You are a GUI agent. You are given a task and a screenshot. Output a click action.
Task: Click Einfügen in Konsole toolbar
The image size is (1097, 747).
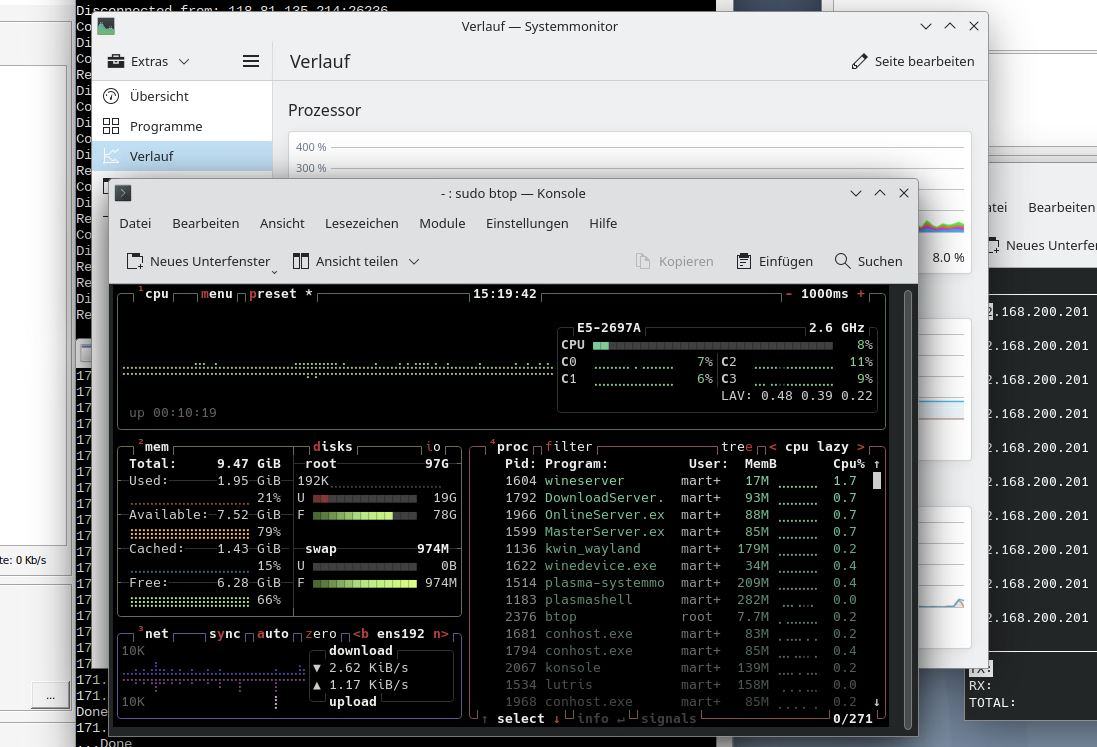(x=774, y=262)
